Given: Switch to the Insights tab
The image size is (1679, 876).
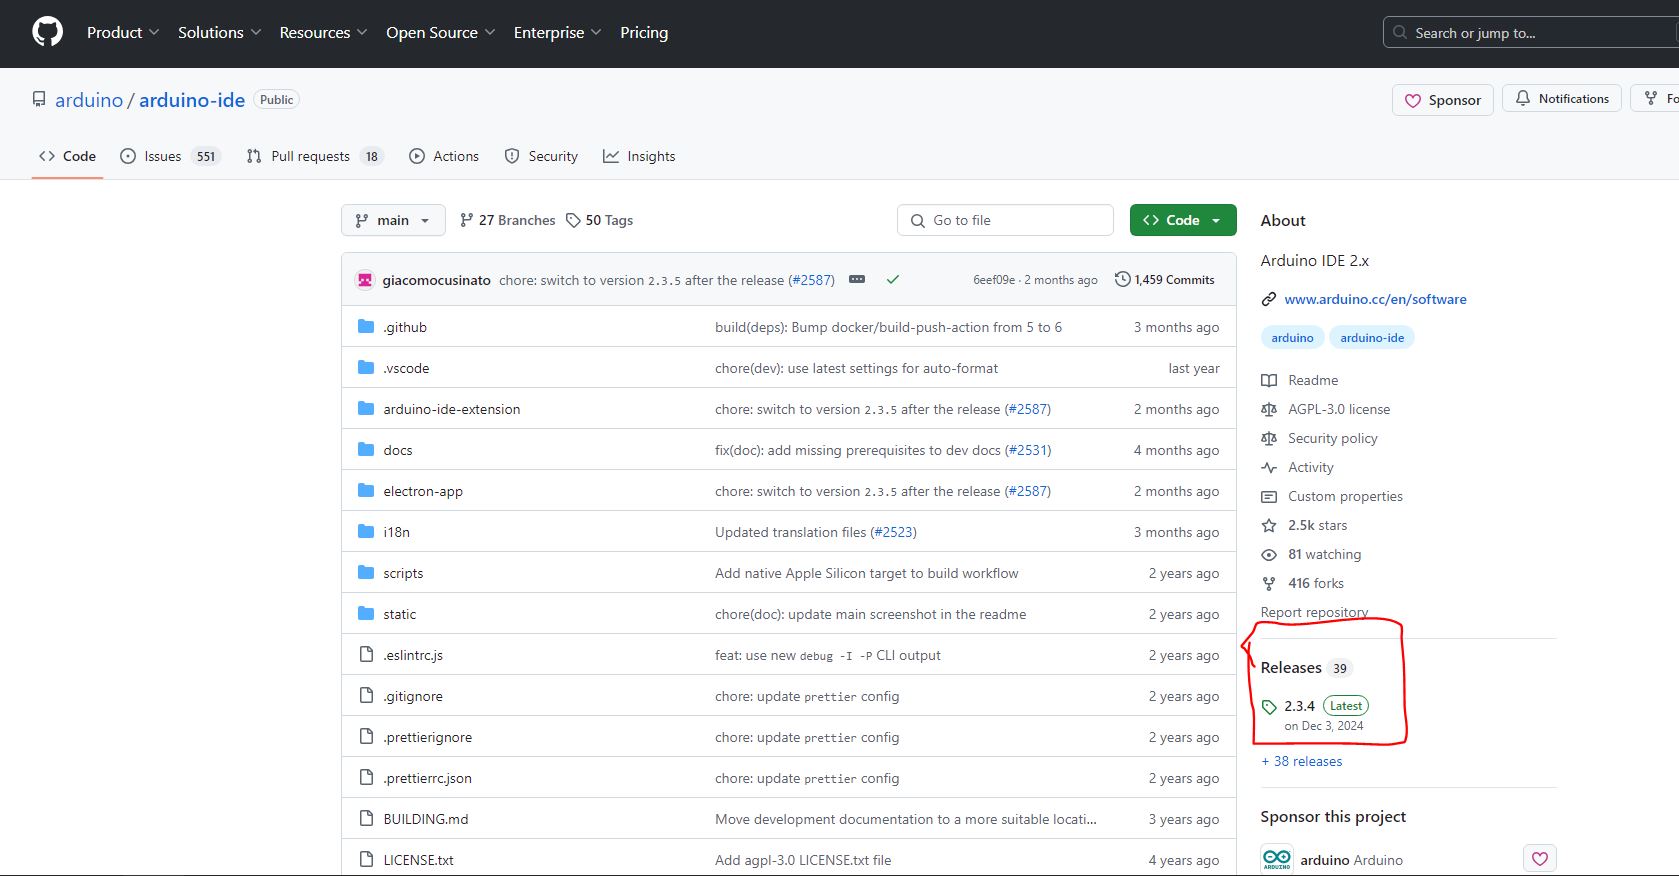Looking at the screenshot, I should tap(639, 156).
